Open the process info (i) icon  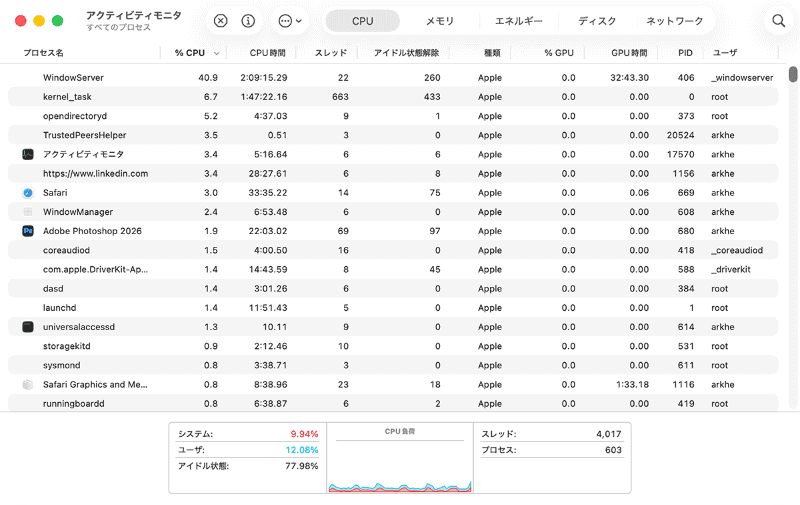click(x=248, y=21)
